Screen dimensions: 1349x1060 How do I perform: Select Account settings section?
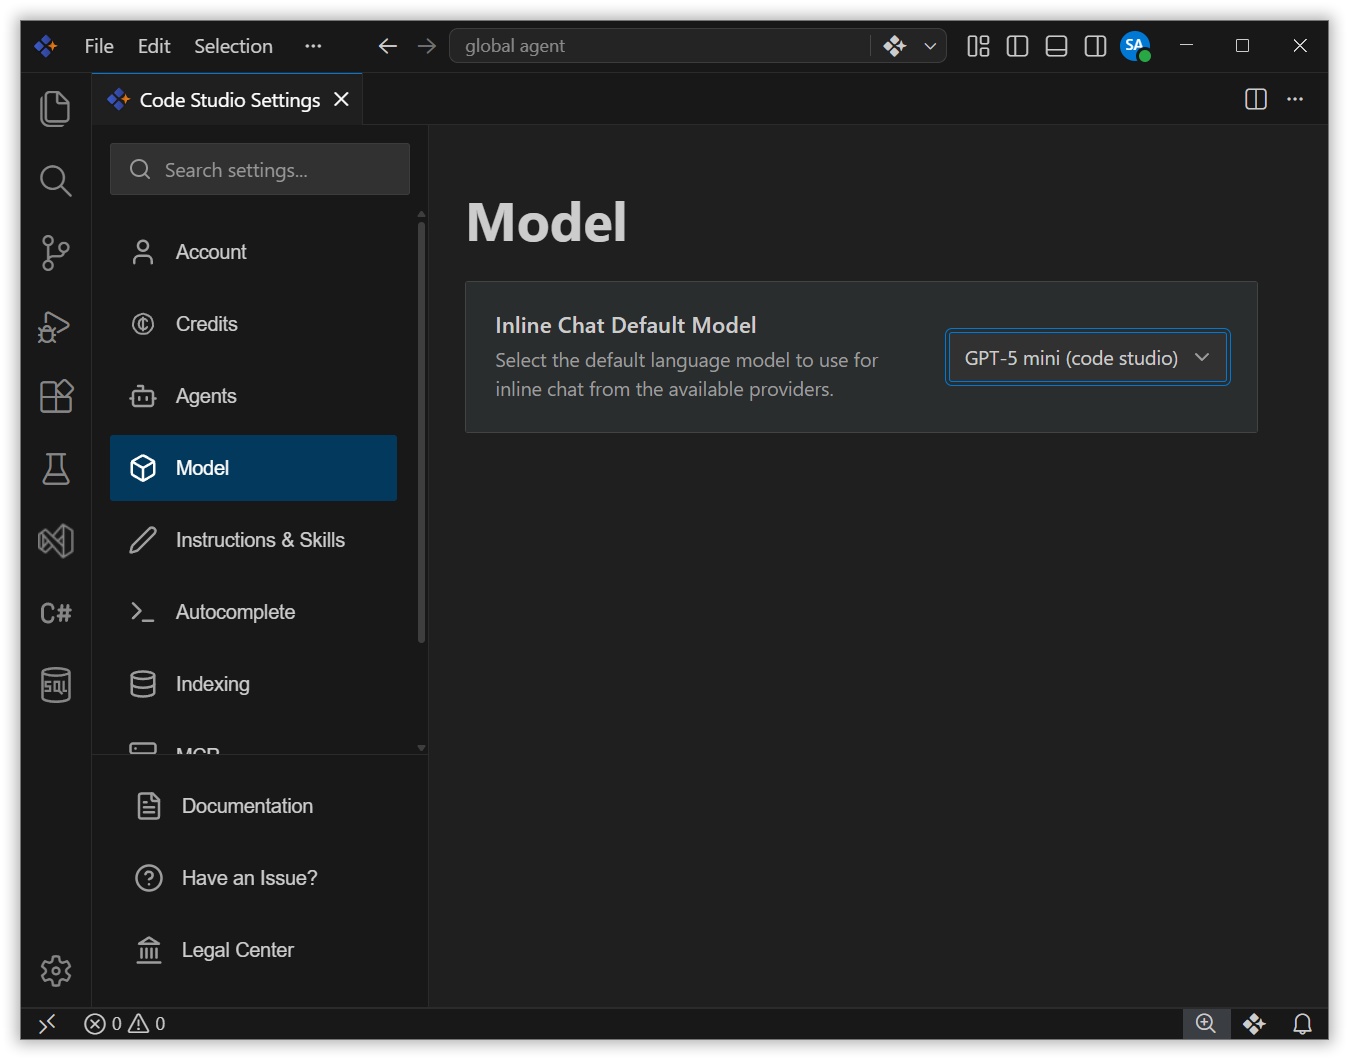[x=253, y=252]
